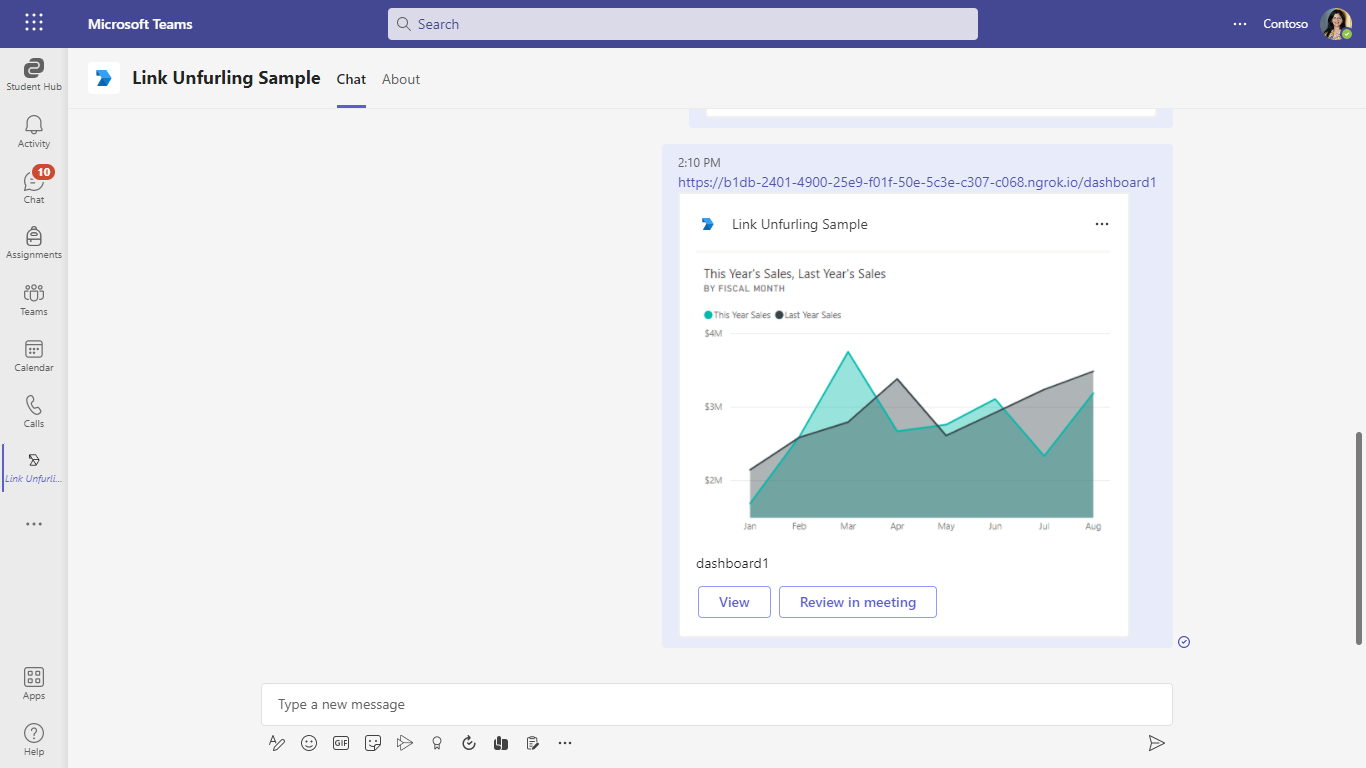
Task: Open Help in the sidebar
Action: click(34, 740)
